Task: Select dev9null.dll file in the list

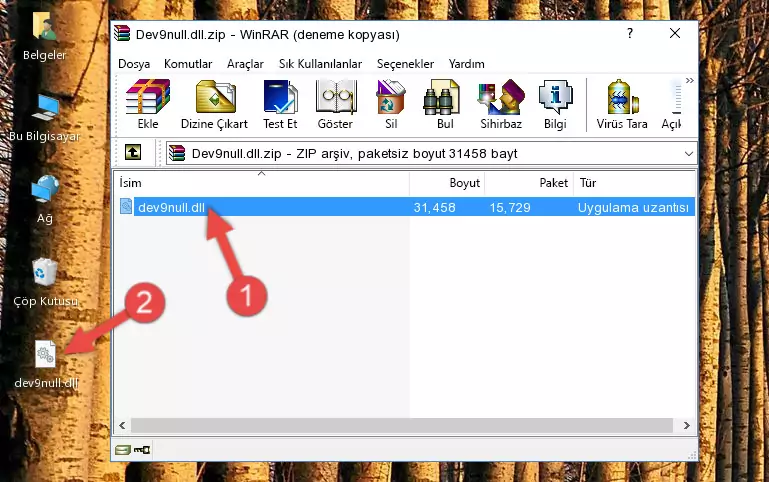Action: tap(171, 207)
